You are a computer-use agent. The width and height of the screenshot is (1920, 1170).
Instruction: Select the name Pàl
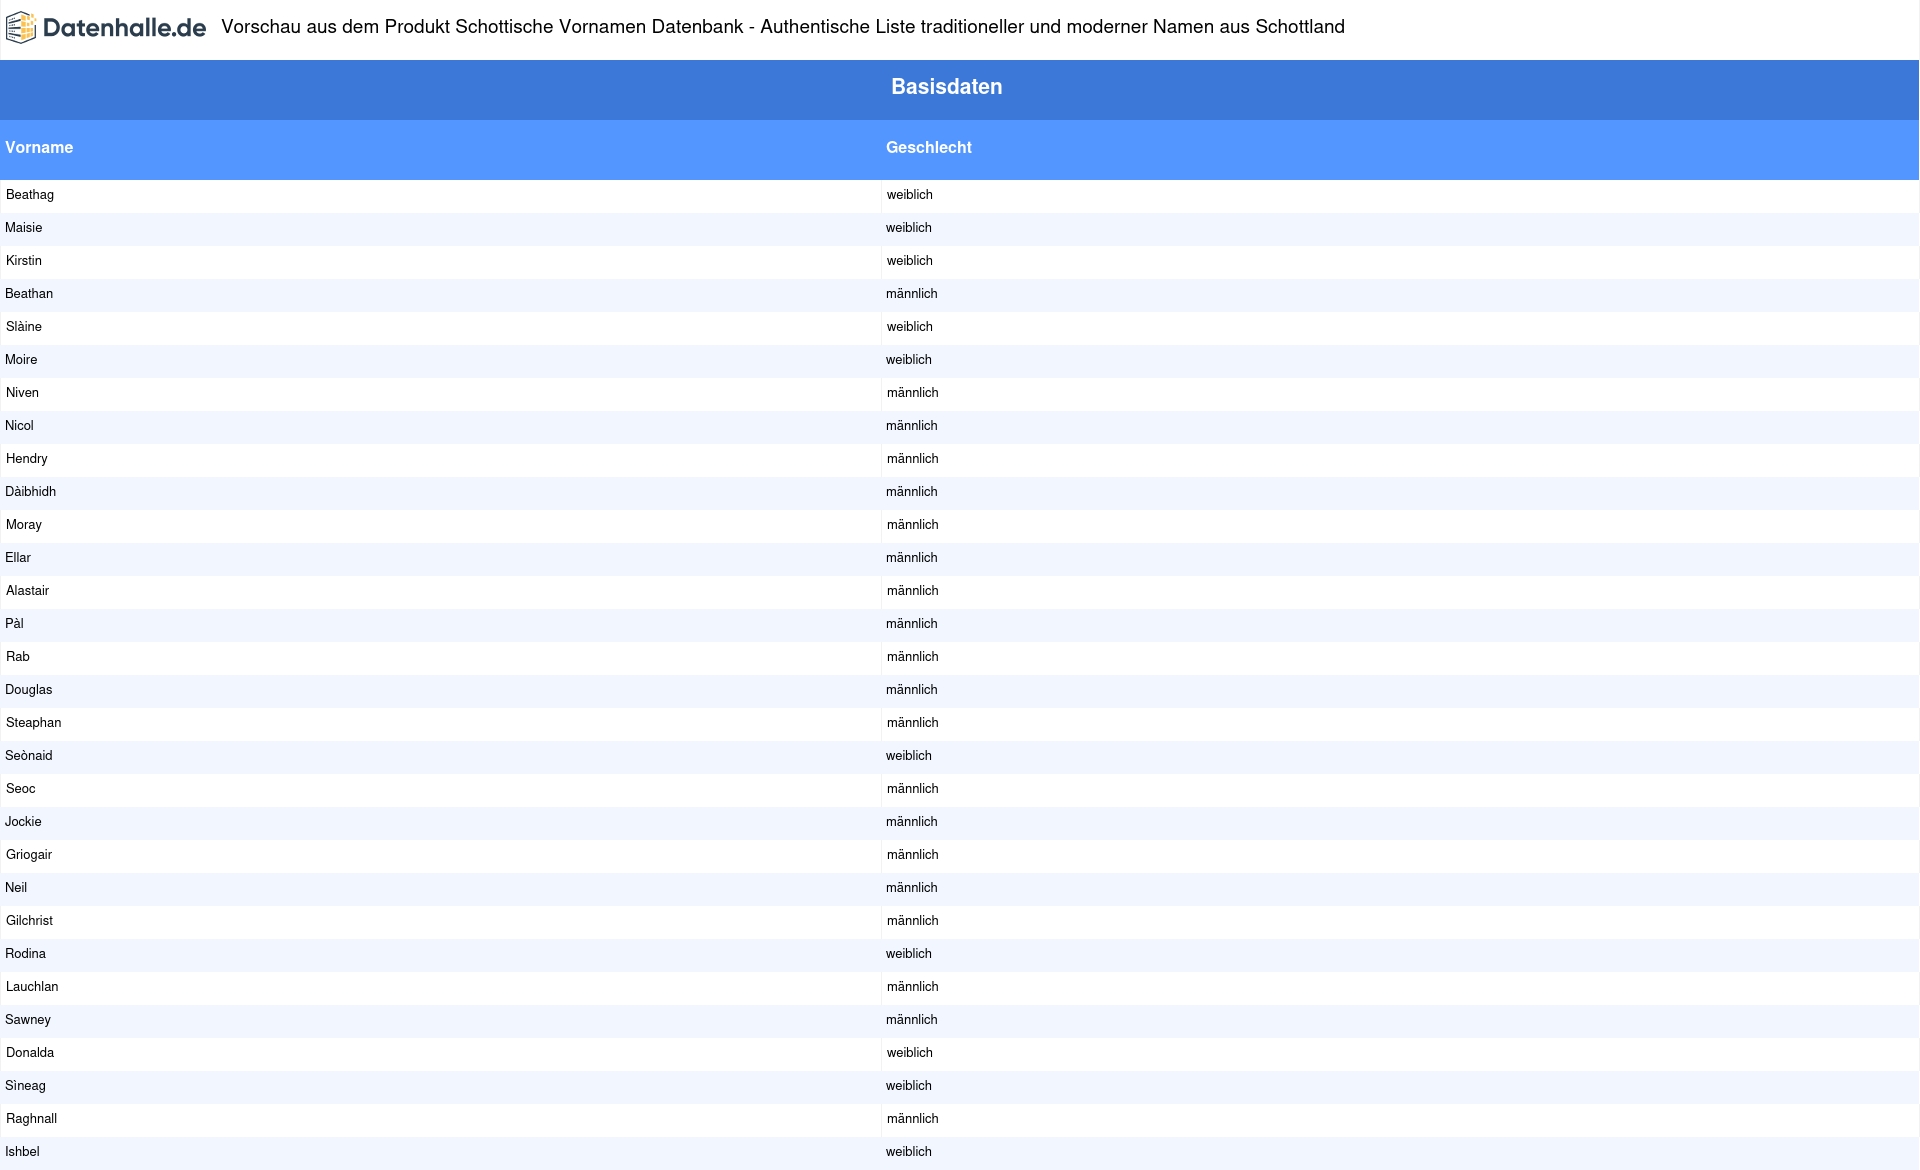[14, 624]
